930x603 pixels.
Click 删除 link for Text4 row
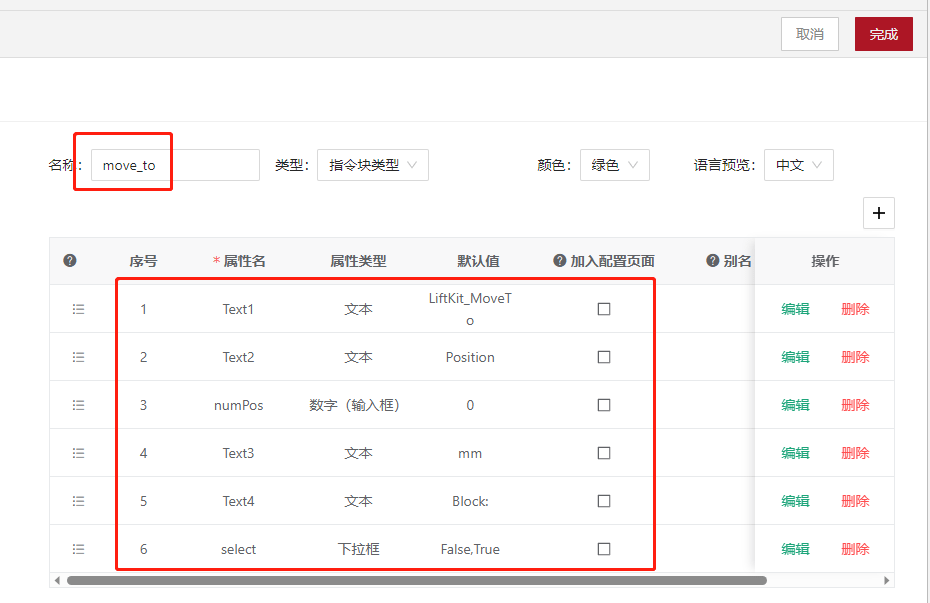click(x=855, y=501)
